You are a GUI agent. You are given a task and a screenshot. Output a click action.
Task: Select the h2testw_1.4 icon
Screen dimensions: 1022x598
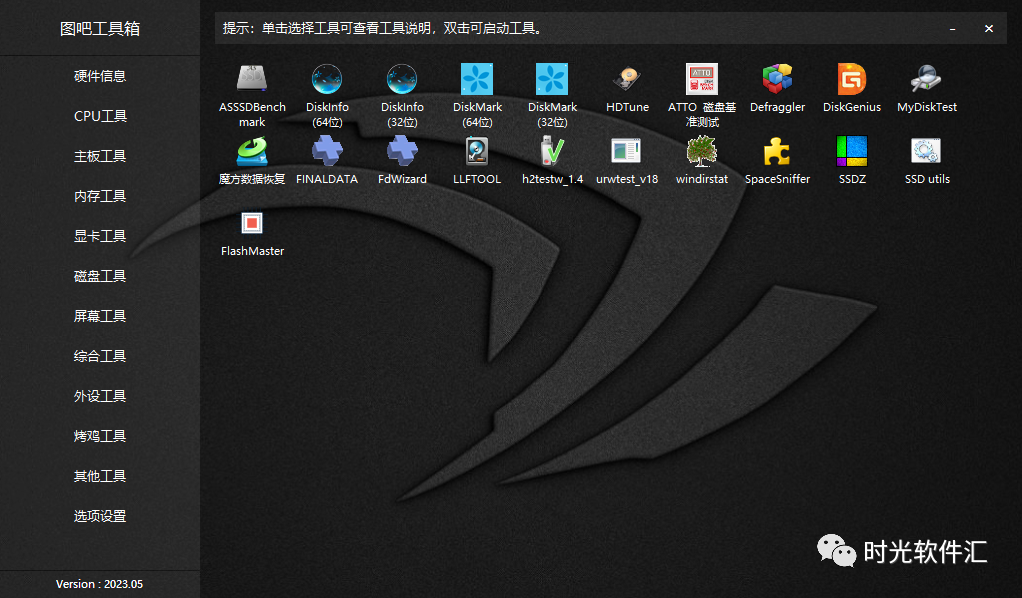coord(551,151)
